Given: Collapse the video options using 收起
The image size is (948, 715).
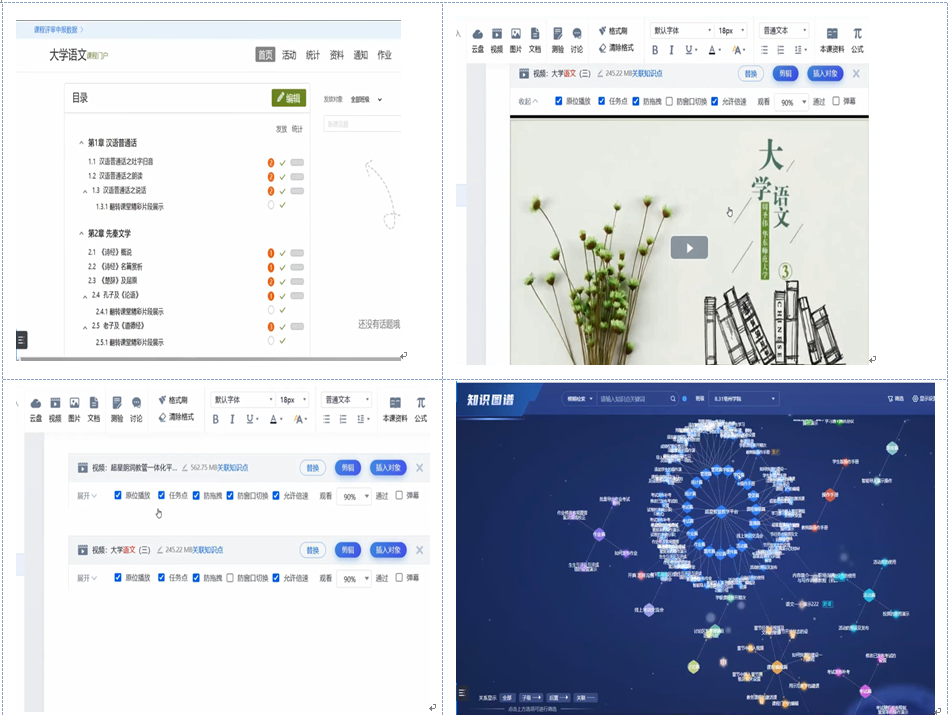Looking at the screenshot, I should pos(527,101).
